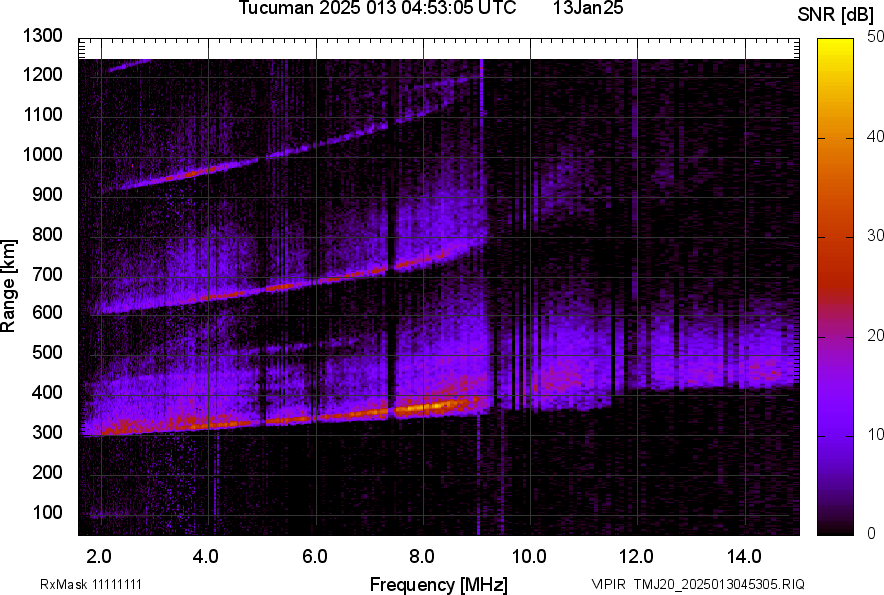Click the 2.0 MHz frequency tick label
Viewport: 884px width, 595px height.
(99, 556)
